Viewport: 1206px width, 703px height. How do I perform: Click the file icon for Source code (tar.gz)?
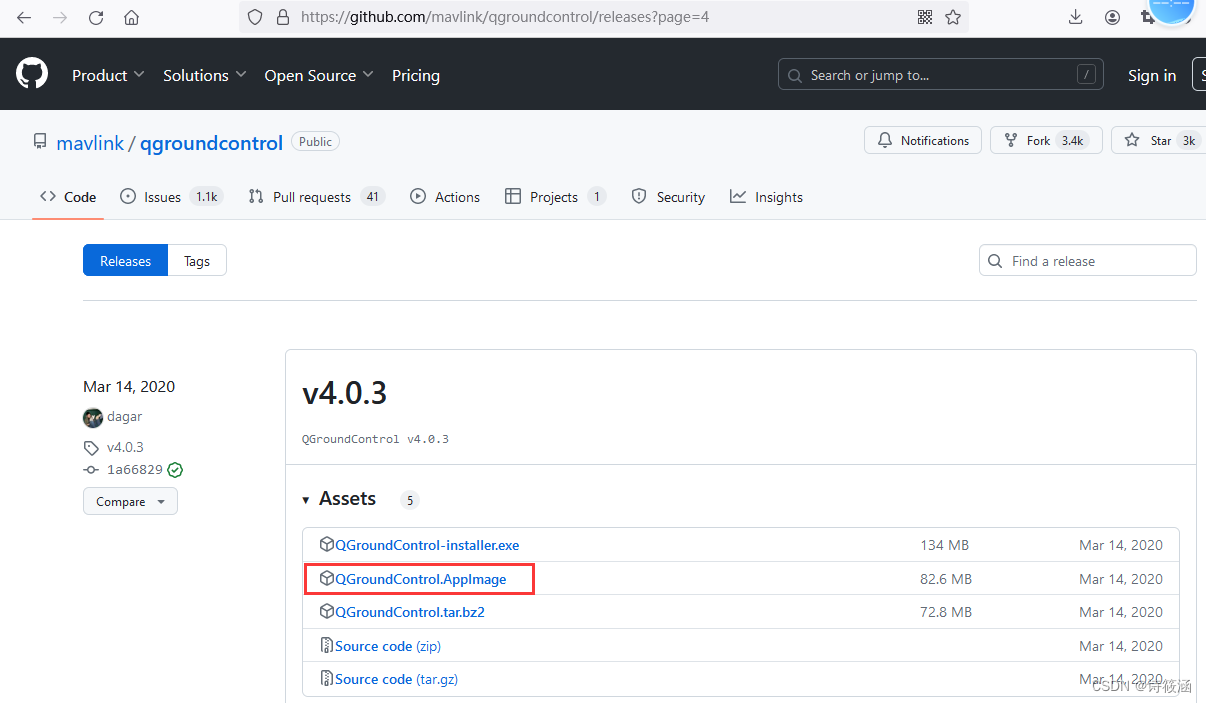326,679
